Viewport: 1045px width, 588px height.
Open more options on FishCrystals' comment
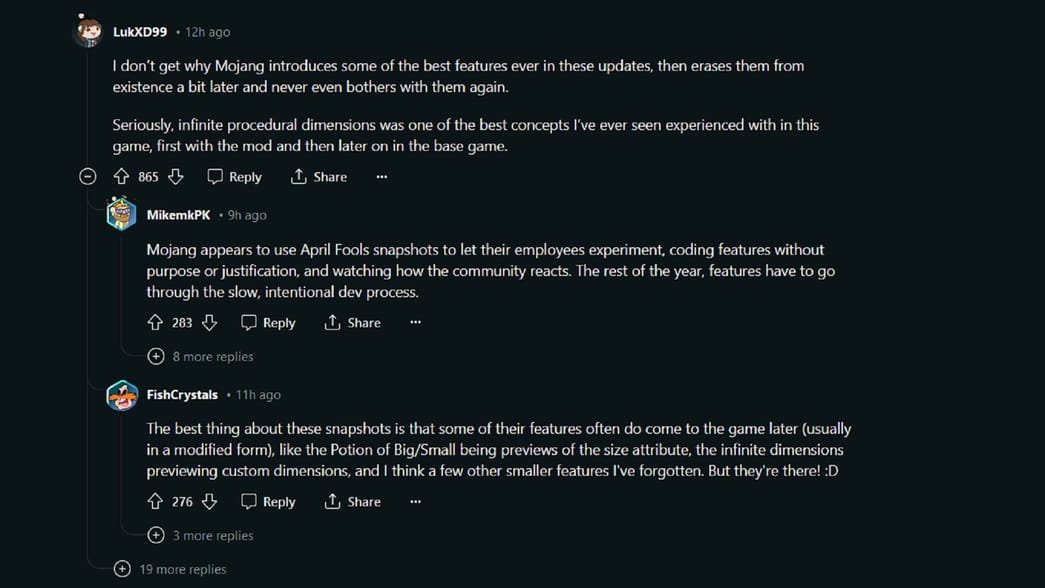point(415,502)
